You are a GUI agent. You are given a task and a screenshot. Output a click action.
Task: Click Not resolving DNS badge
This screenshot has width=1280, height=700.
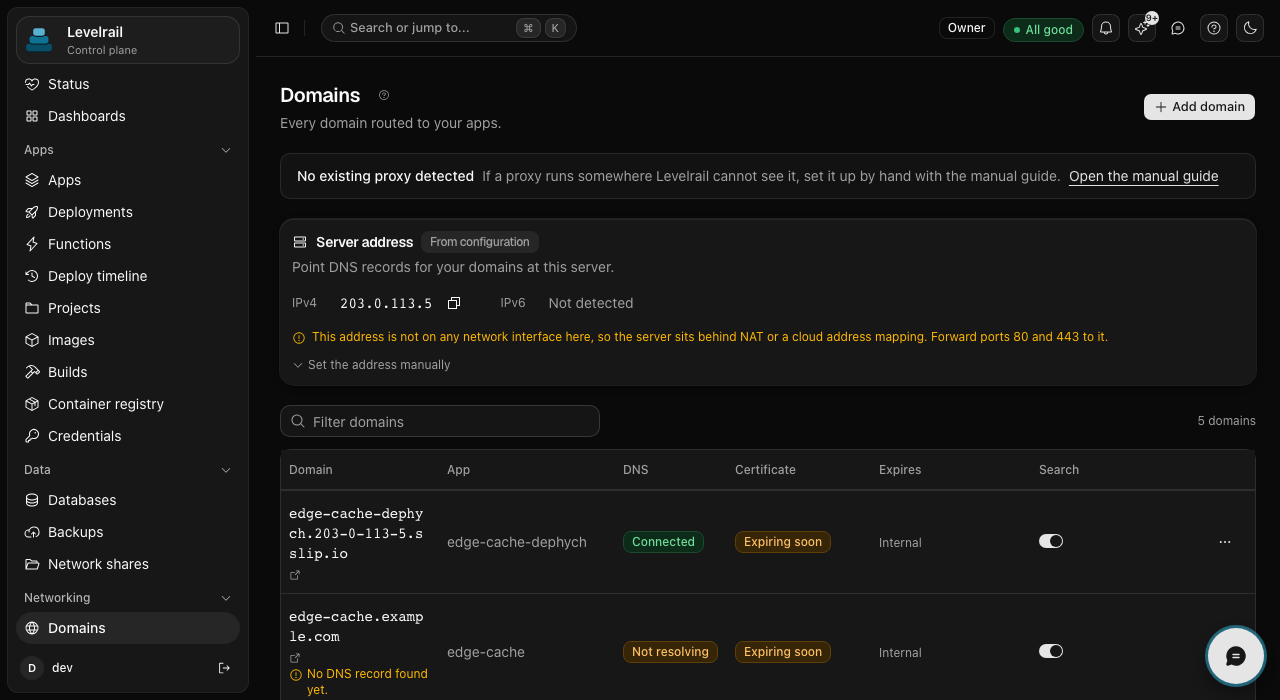670,652
